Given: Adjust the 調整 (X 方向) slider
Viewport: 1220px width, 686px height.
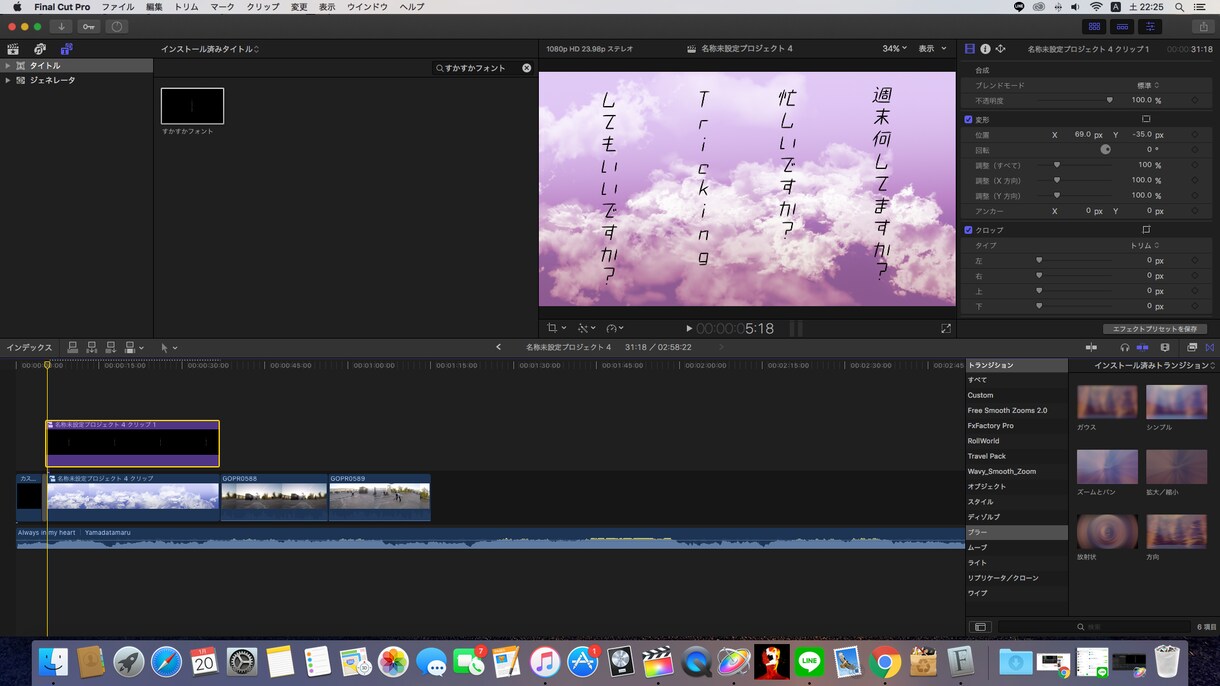Looking at the screenshot, I should (1057, 180).
